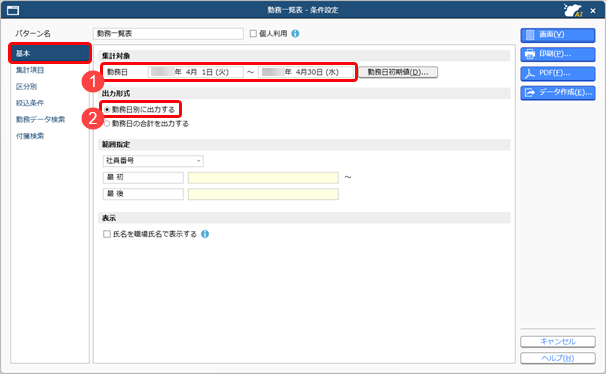Click info icon next to 氏名を職場氏名で表示する
This screenshot has height=374, width=606.
(205, 234)
